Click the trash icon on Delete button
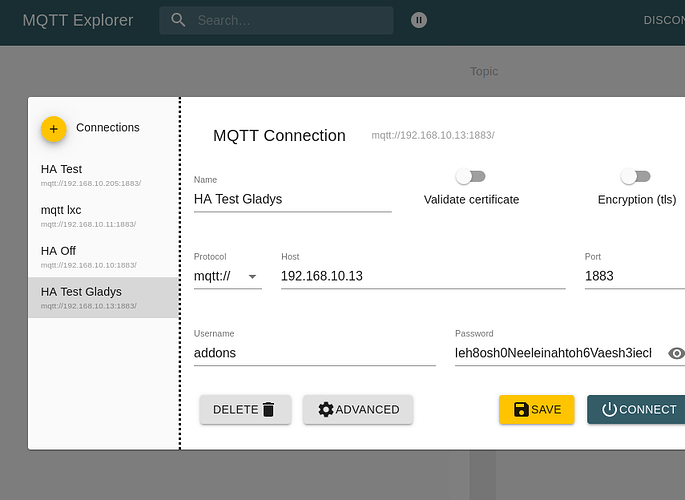 point(268,409)
